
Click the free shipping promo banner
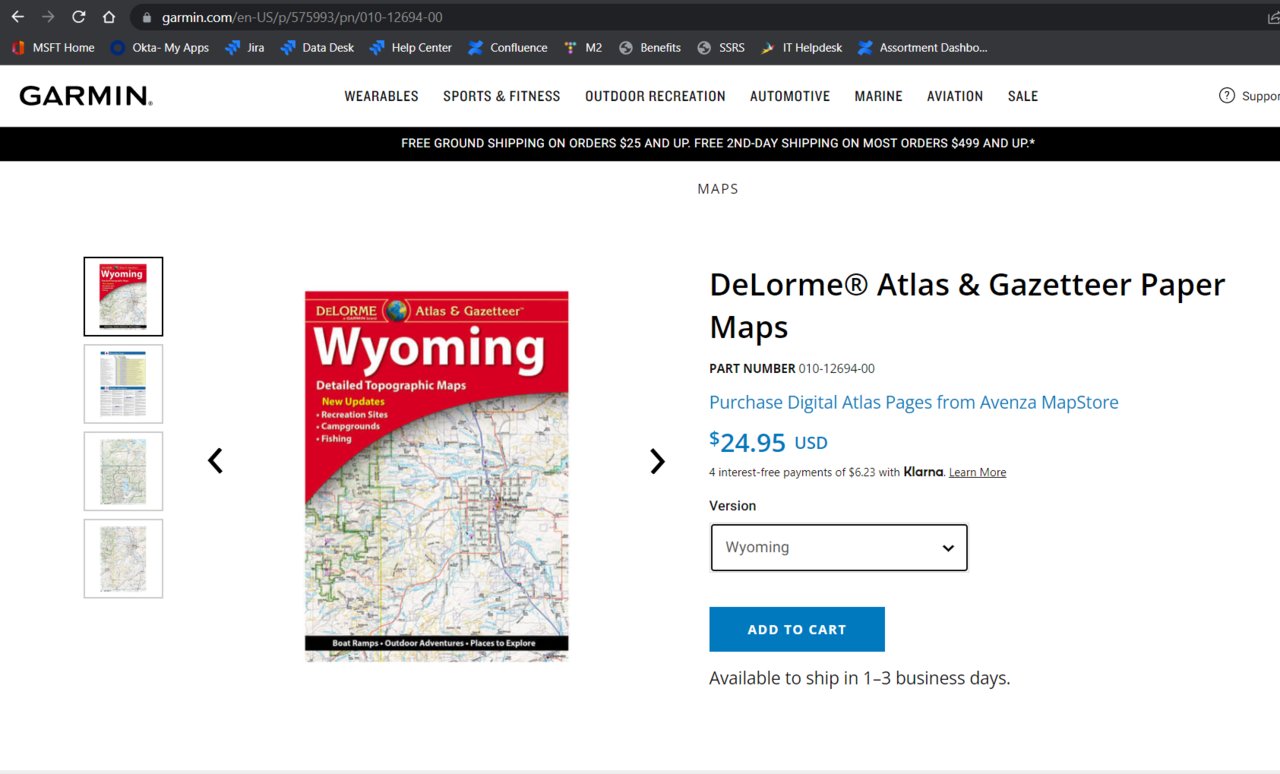click(x=718, y=143)
